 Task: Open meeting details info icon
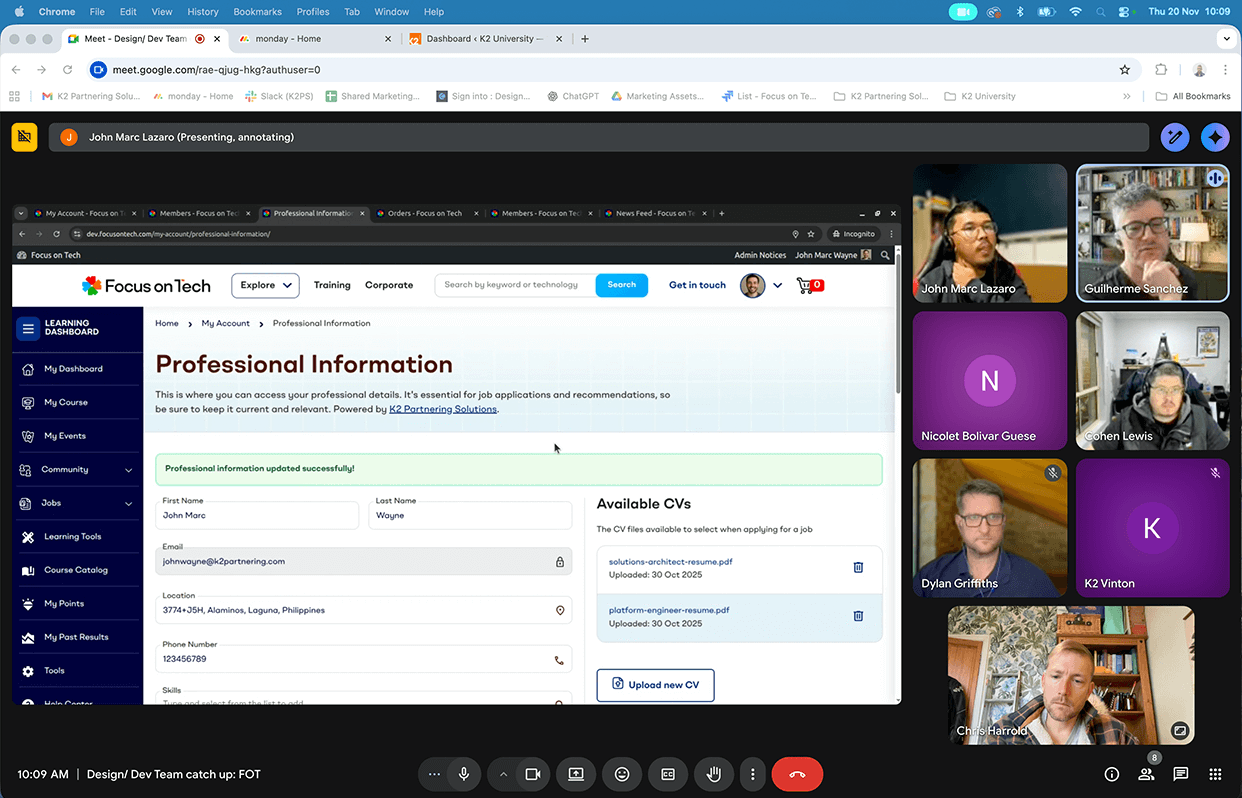1111,774
